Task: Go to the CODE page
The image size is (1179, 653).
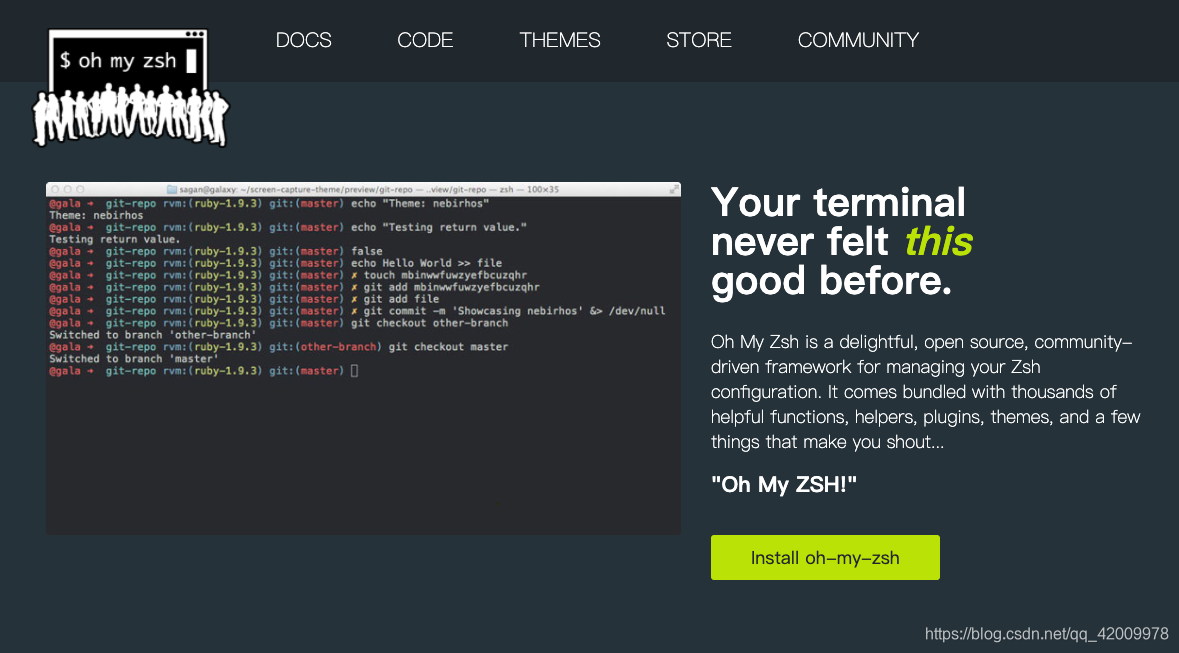Action: 425,40
